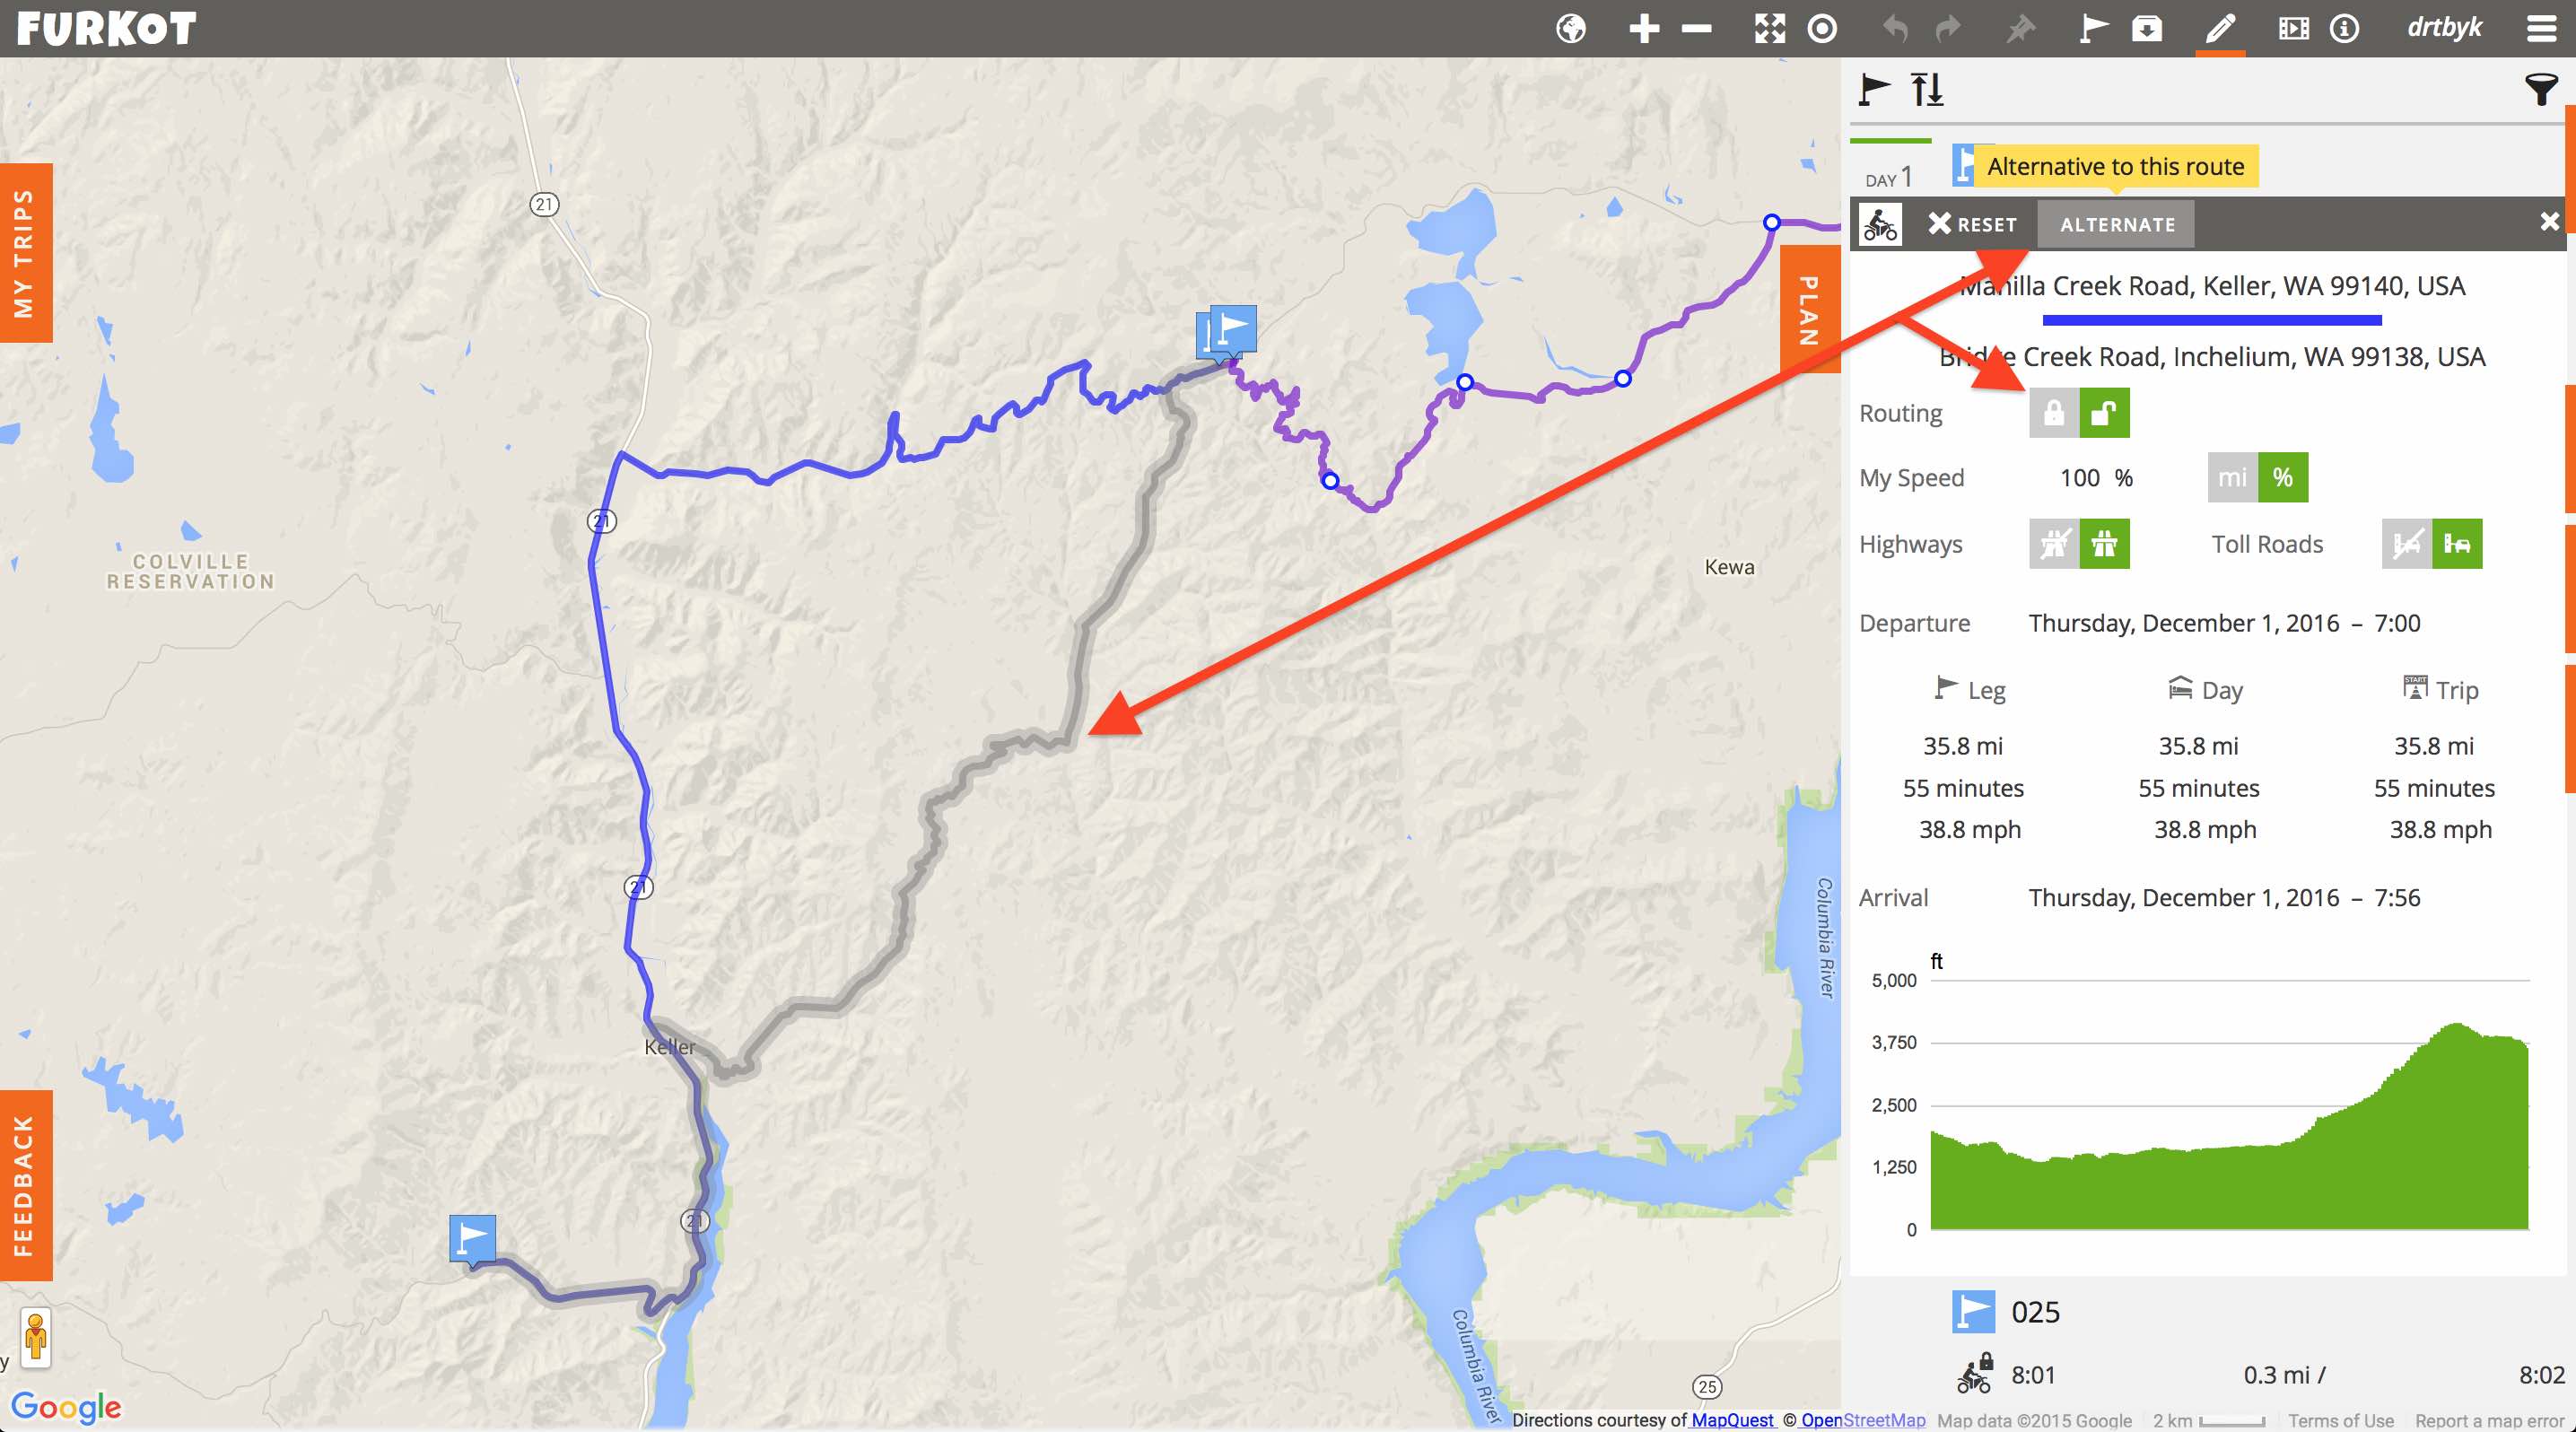This screenshot has width=2576, height=1432.
Task: Zoom in the map with plus icon
Action: [1644, 28]
